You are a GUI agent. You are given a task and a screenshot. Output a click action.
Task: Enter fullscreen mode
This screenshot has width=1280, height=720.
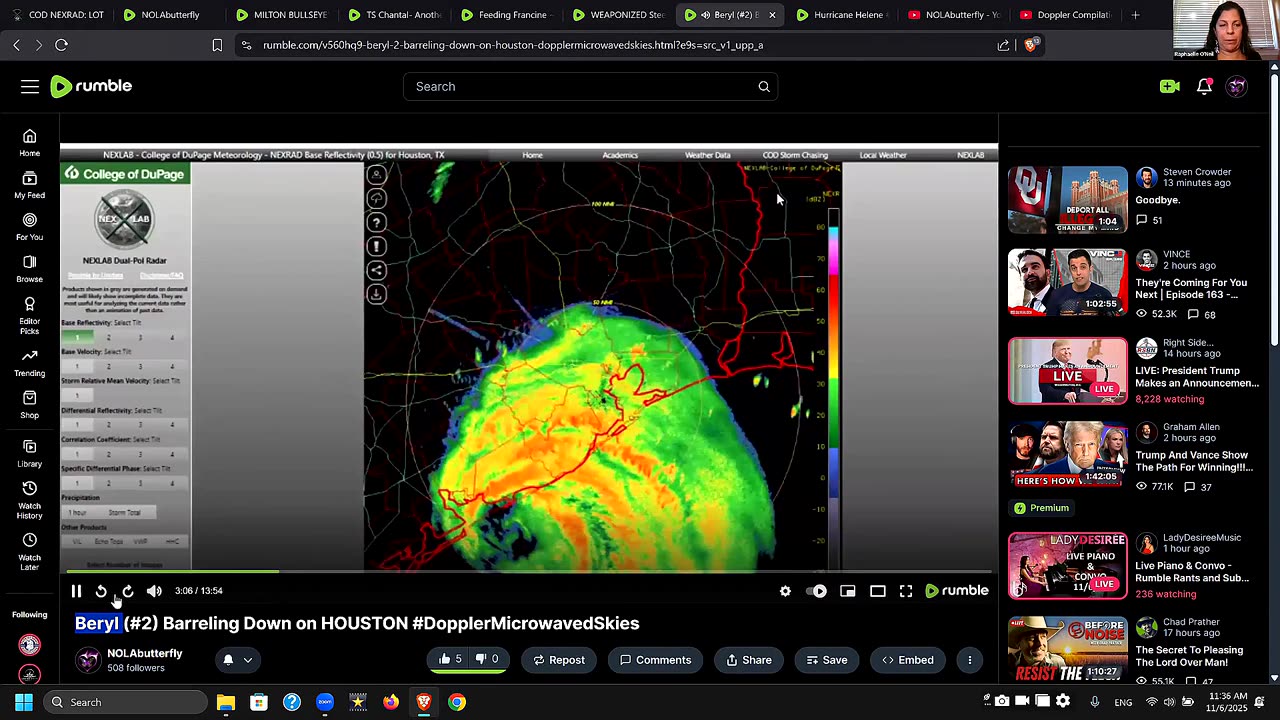(906, 591)
